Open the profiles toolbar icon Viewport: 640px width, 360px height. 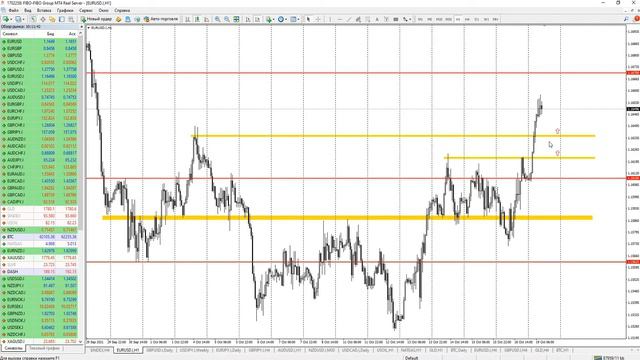point(18,19)
